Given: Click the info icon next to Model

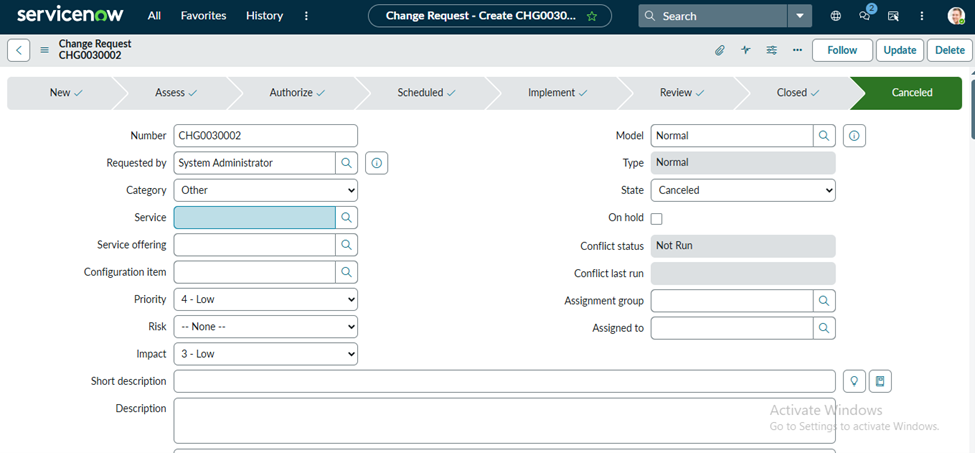Looking at the screenshot, I should click(854, 135).
